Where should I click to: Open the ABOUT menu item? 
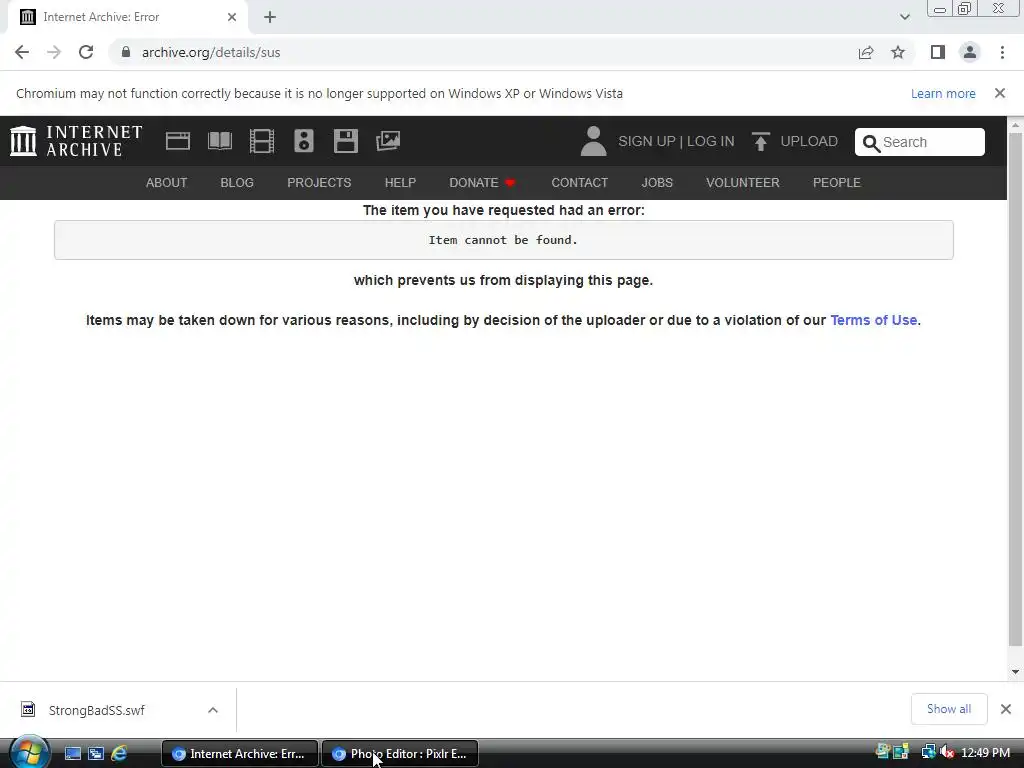(x=167, y=183)
